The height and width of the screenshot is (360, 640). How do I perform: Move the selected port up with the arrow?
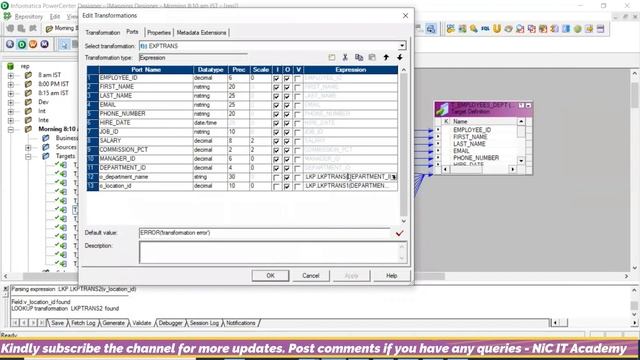click(x=386, y=58)
